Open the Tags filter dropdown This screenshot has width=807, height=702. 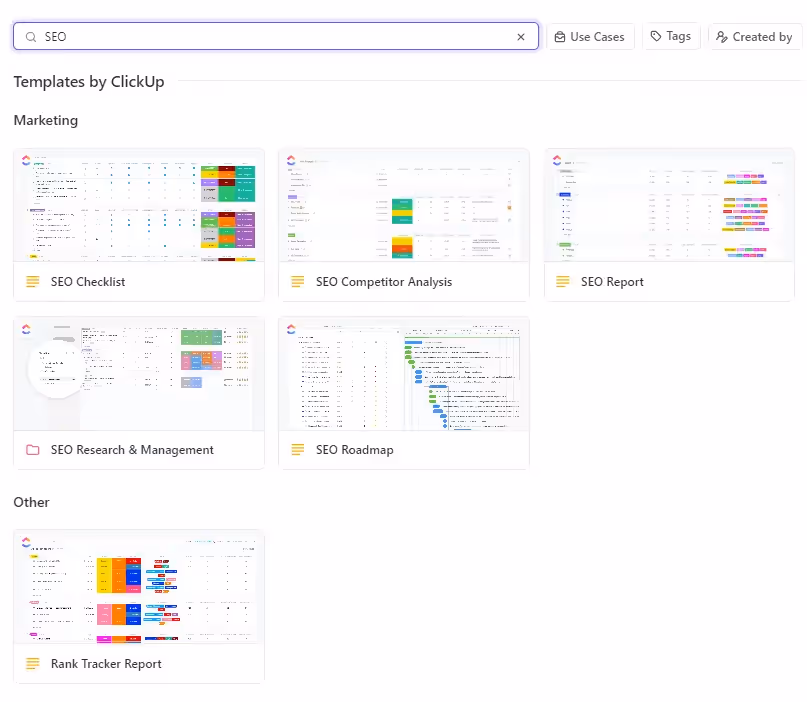tap(670, 36)
